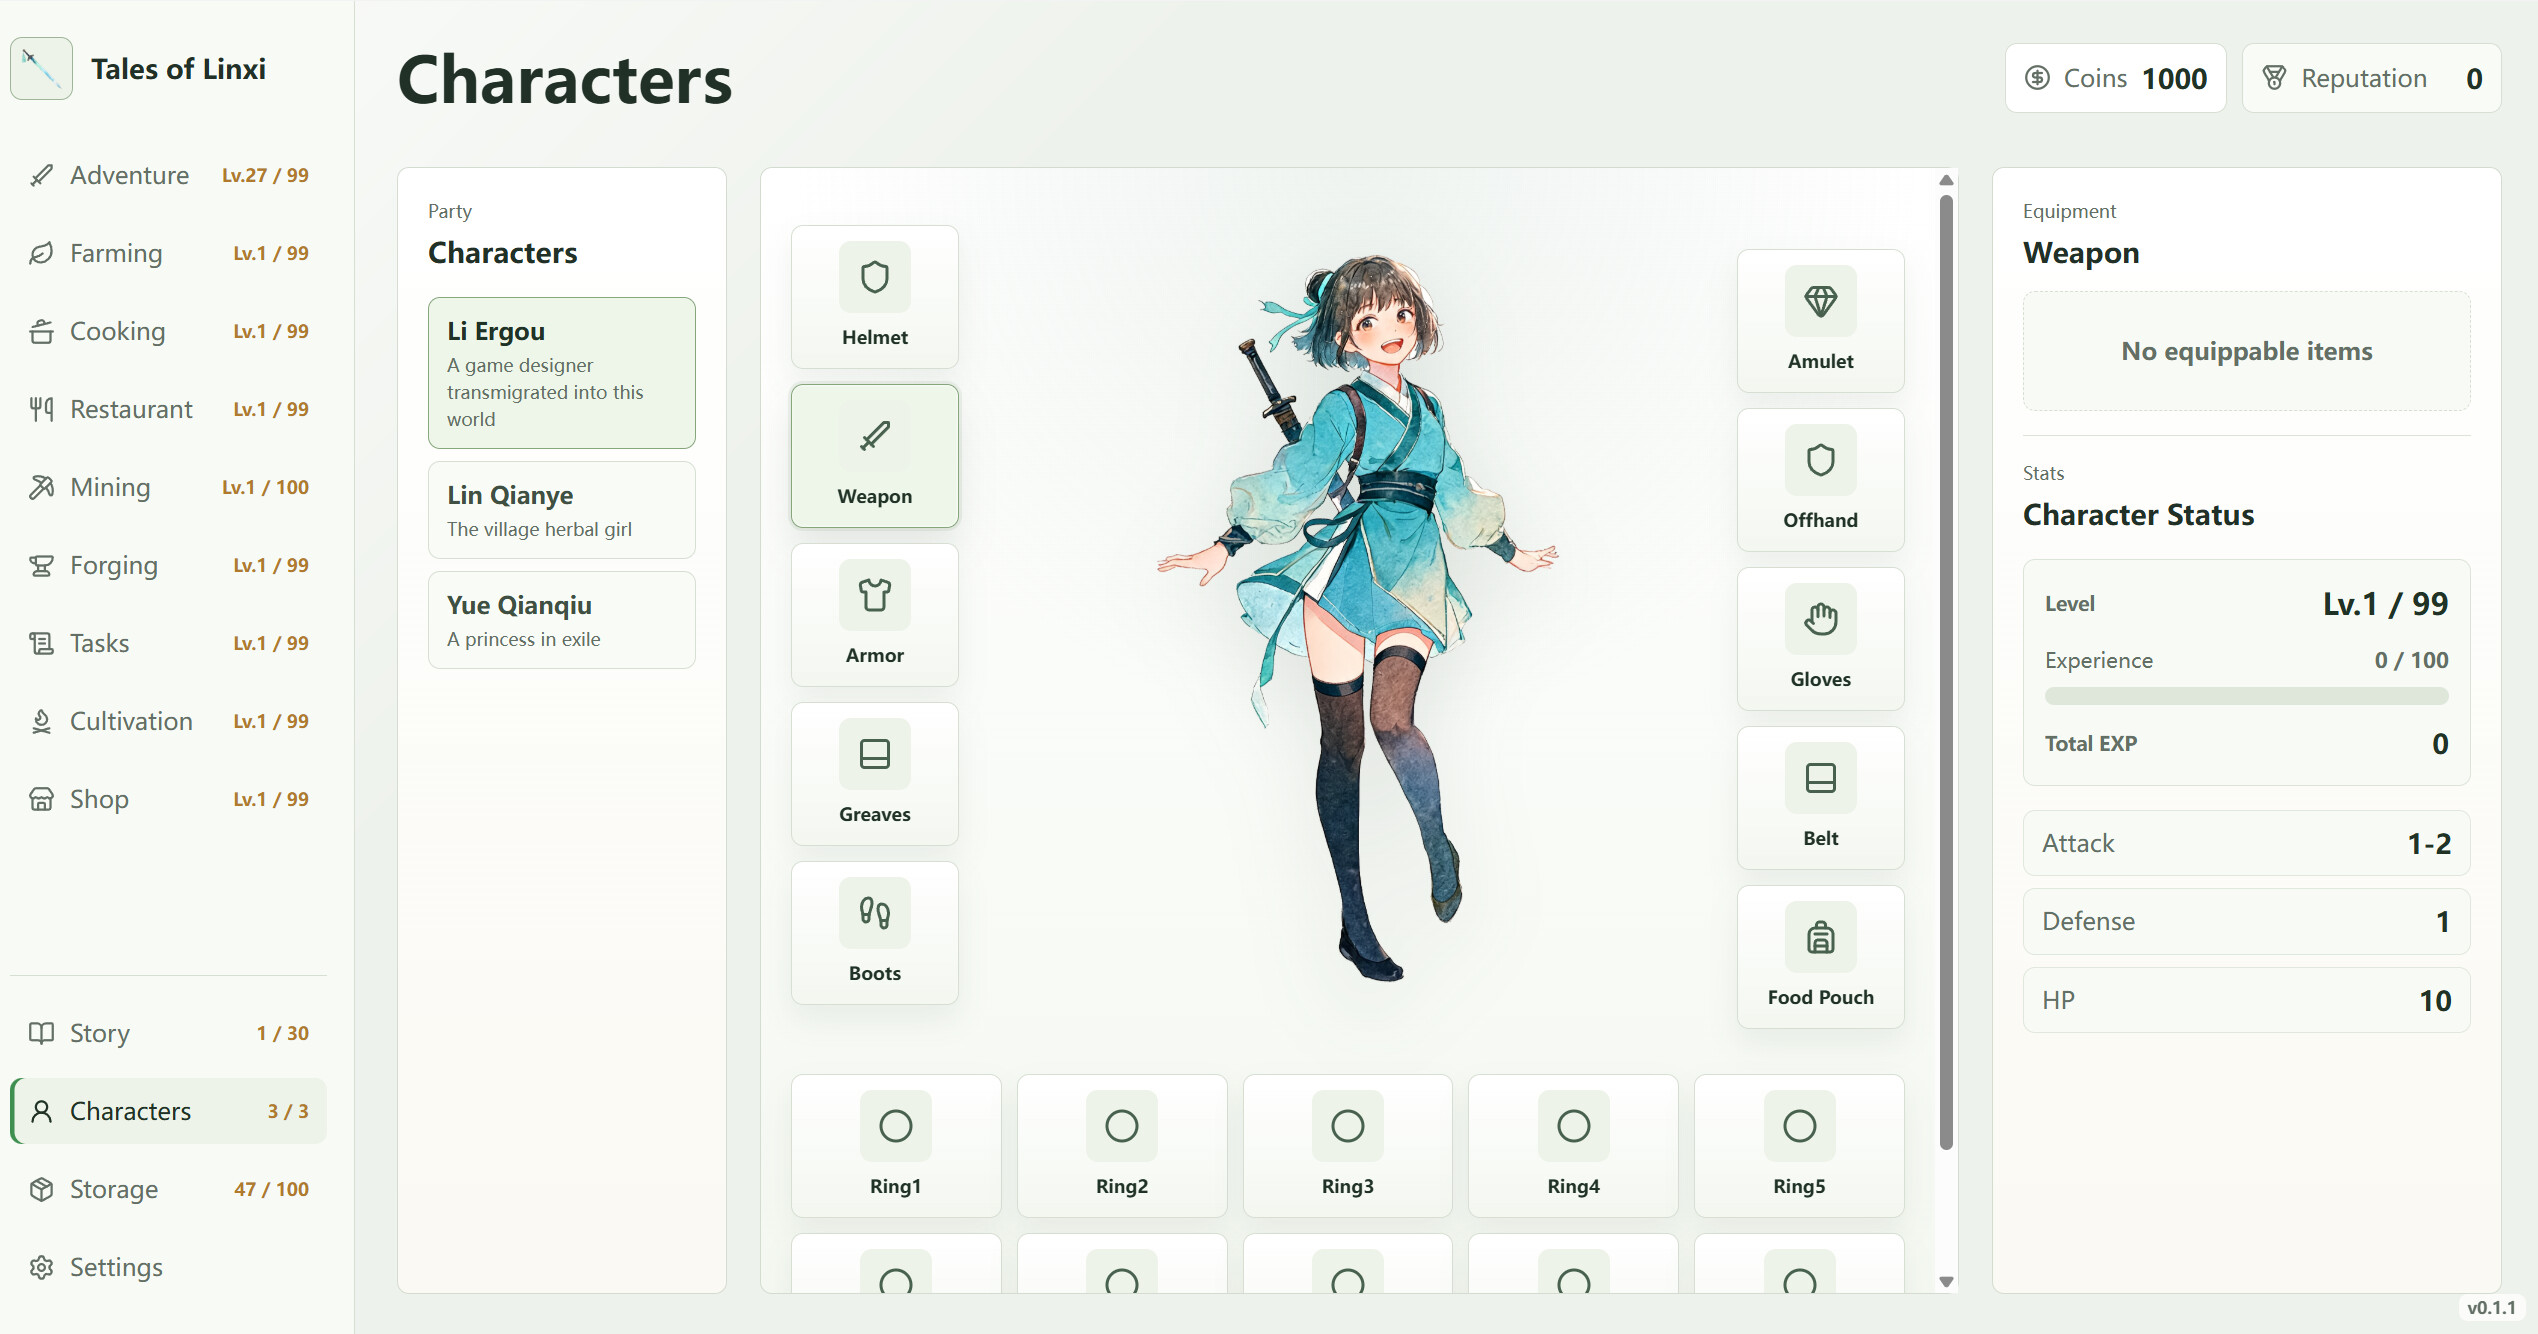This screenshot has height=1334, width=2538.
Task: Open the Cooking section
Action: pyautogui.click(x=168, y=331)
